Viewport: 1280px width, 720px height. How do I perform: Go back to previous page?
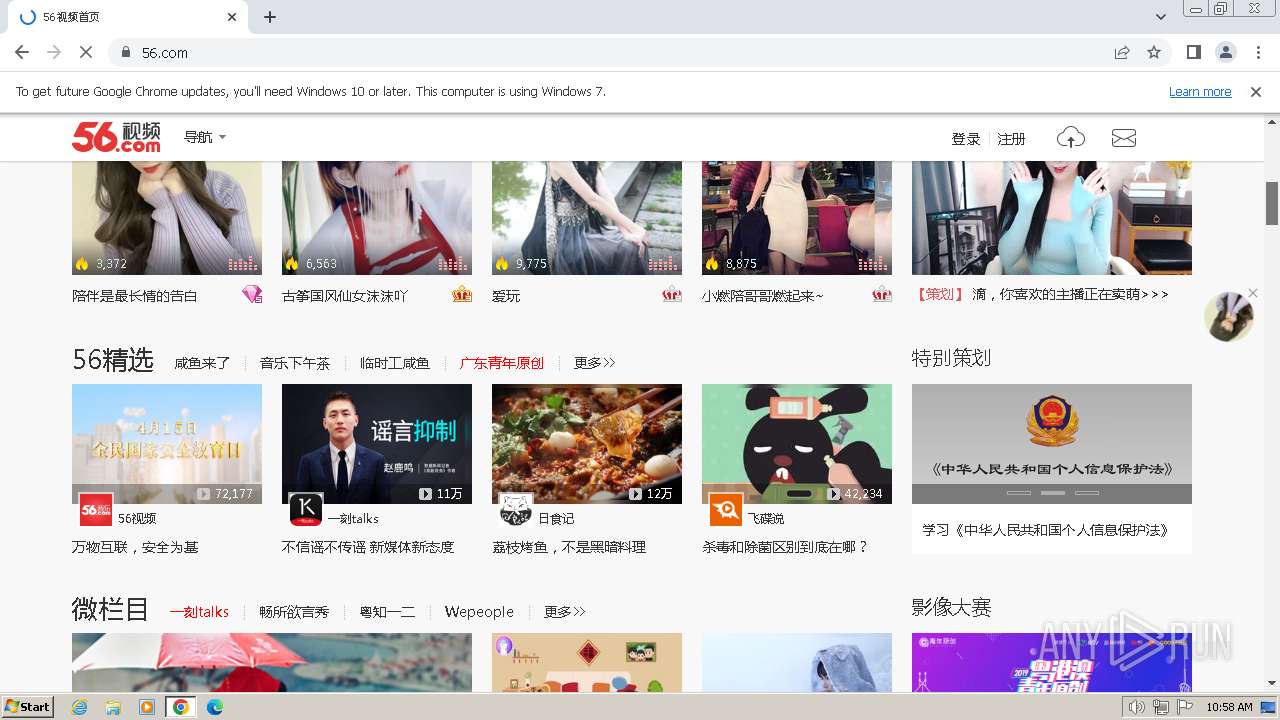coord(22,52)
